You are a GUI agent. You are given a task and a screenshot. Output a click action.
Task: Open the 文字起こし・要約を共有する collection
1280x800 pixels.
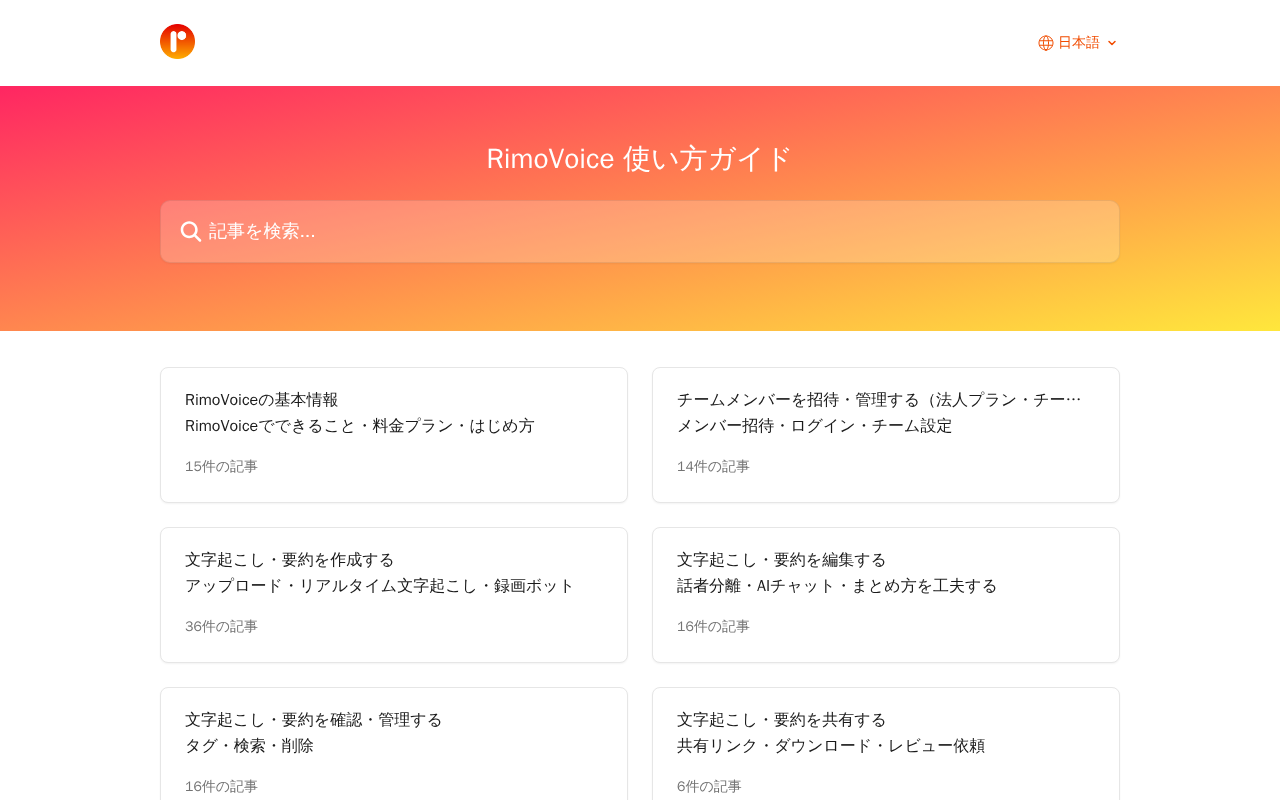[x=886, y=744]
